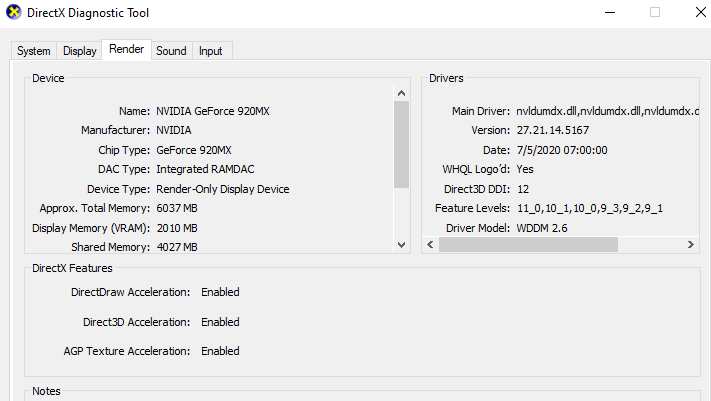Click Device panel scroll up arrow
This screenshot has width=711, height=401.
pyautogui.click(x=401, y=93)
